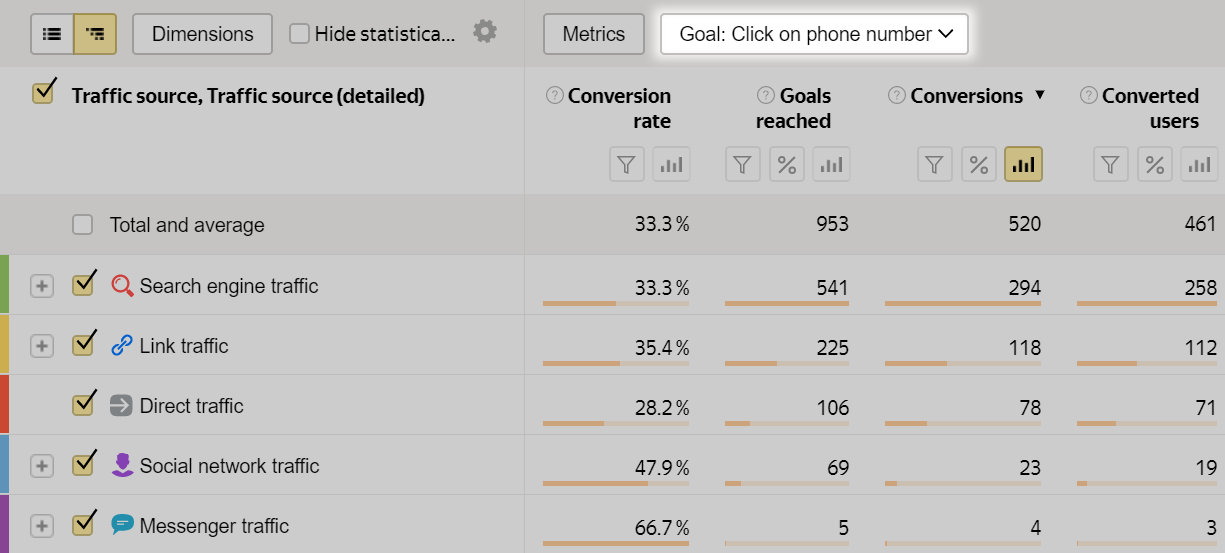Click active chart icon under Conversions
Image resolution: width=1225 pixels, height=553 pixels.
coord(1023,165)
